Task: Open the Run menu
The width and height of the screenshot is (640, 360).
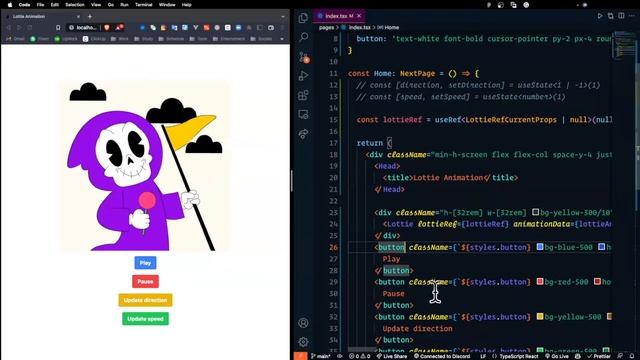Action: pos(124,4)
